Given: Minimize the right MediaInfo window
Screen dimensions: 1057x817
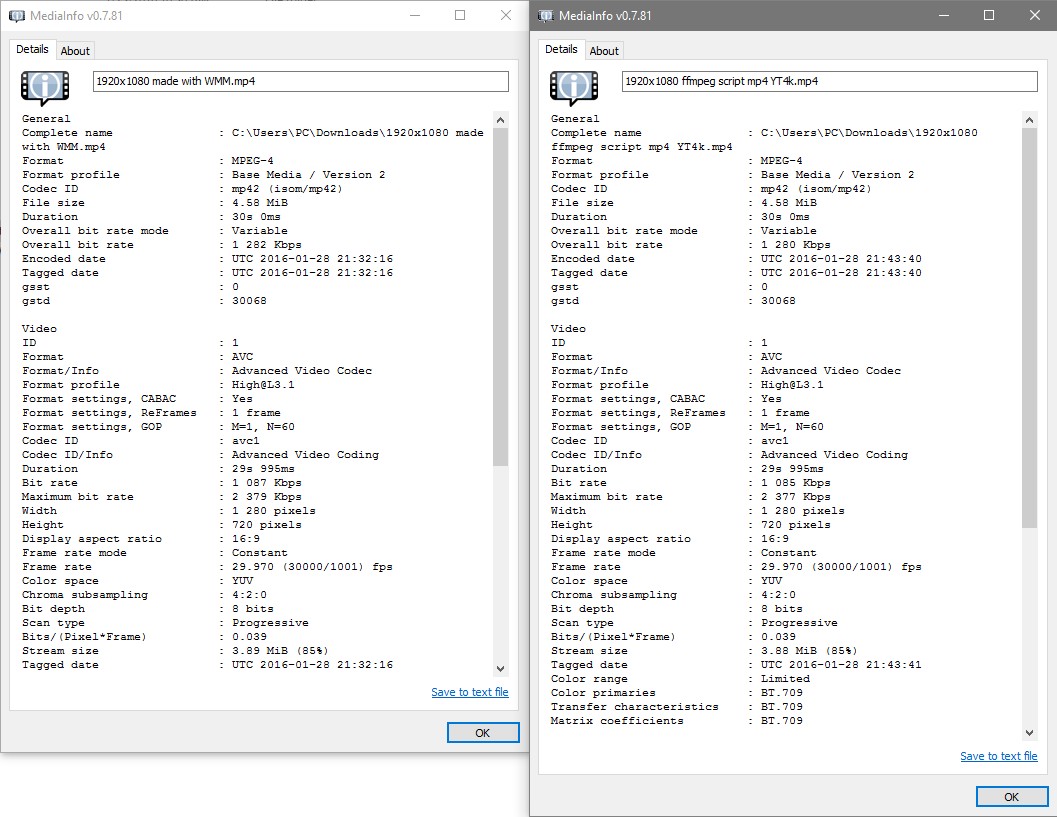Looking at the screenshot, I should pos(944,16).
